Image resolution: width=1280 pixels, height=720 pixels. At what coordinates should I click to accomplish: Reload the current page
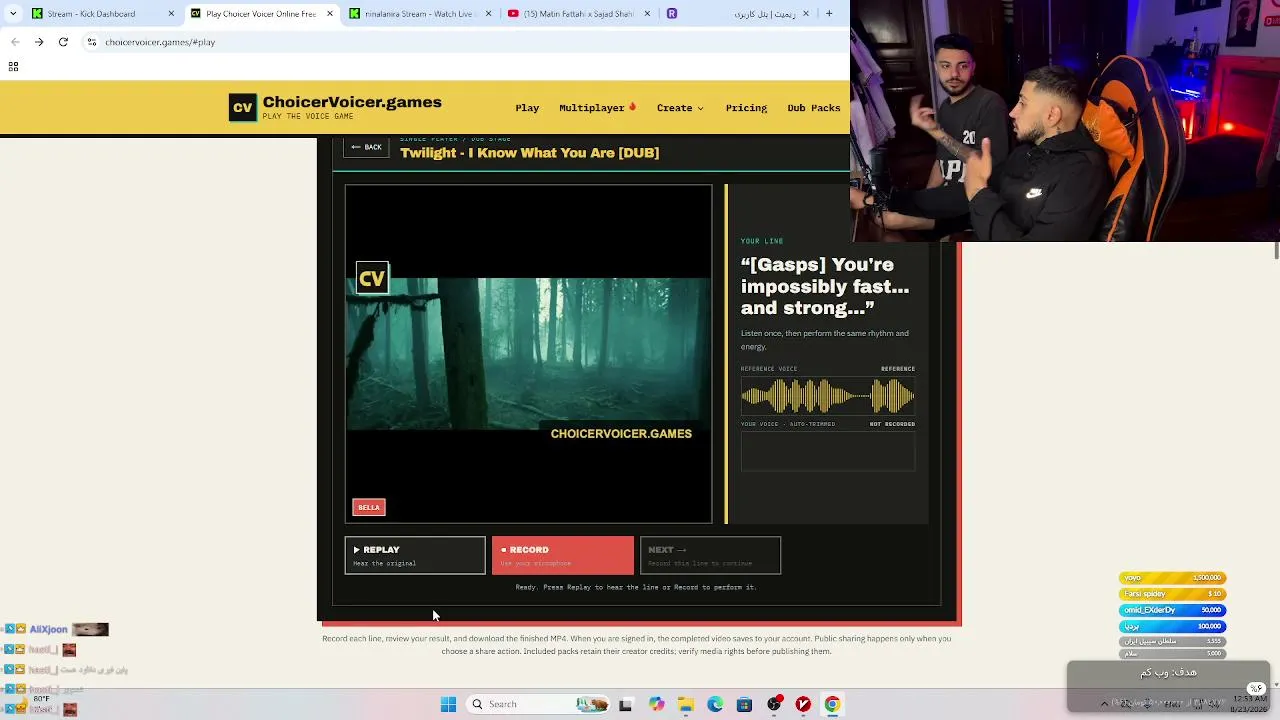pyautogui.click(x=63, y=42)
